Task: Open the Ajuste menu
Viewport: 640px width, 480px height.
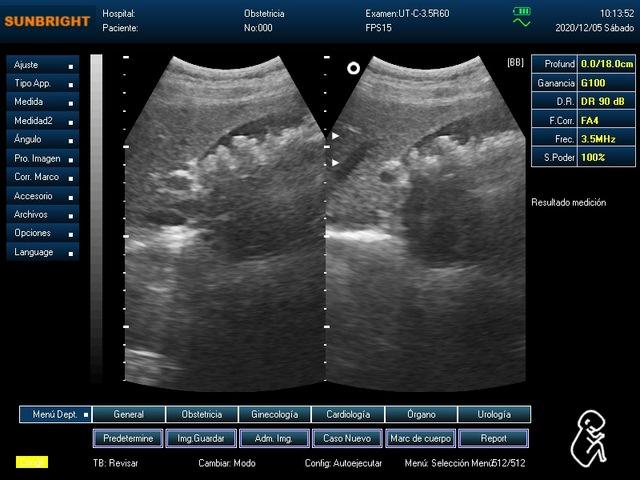Action: point(43,65)
